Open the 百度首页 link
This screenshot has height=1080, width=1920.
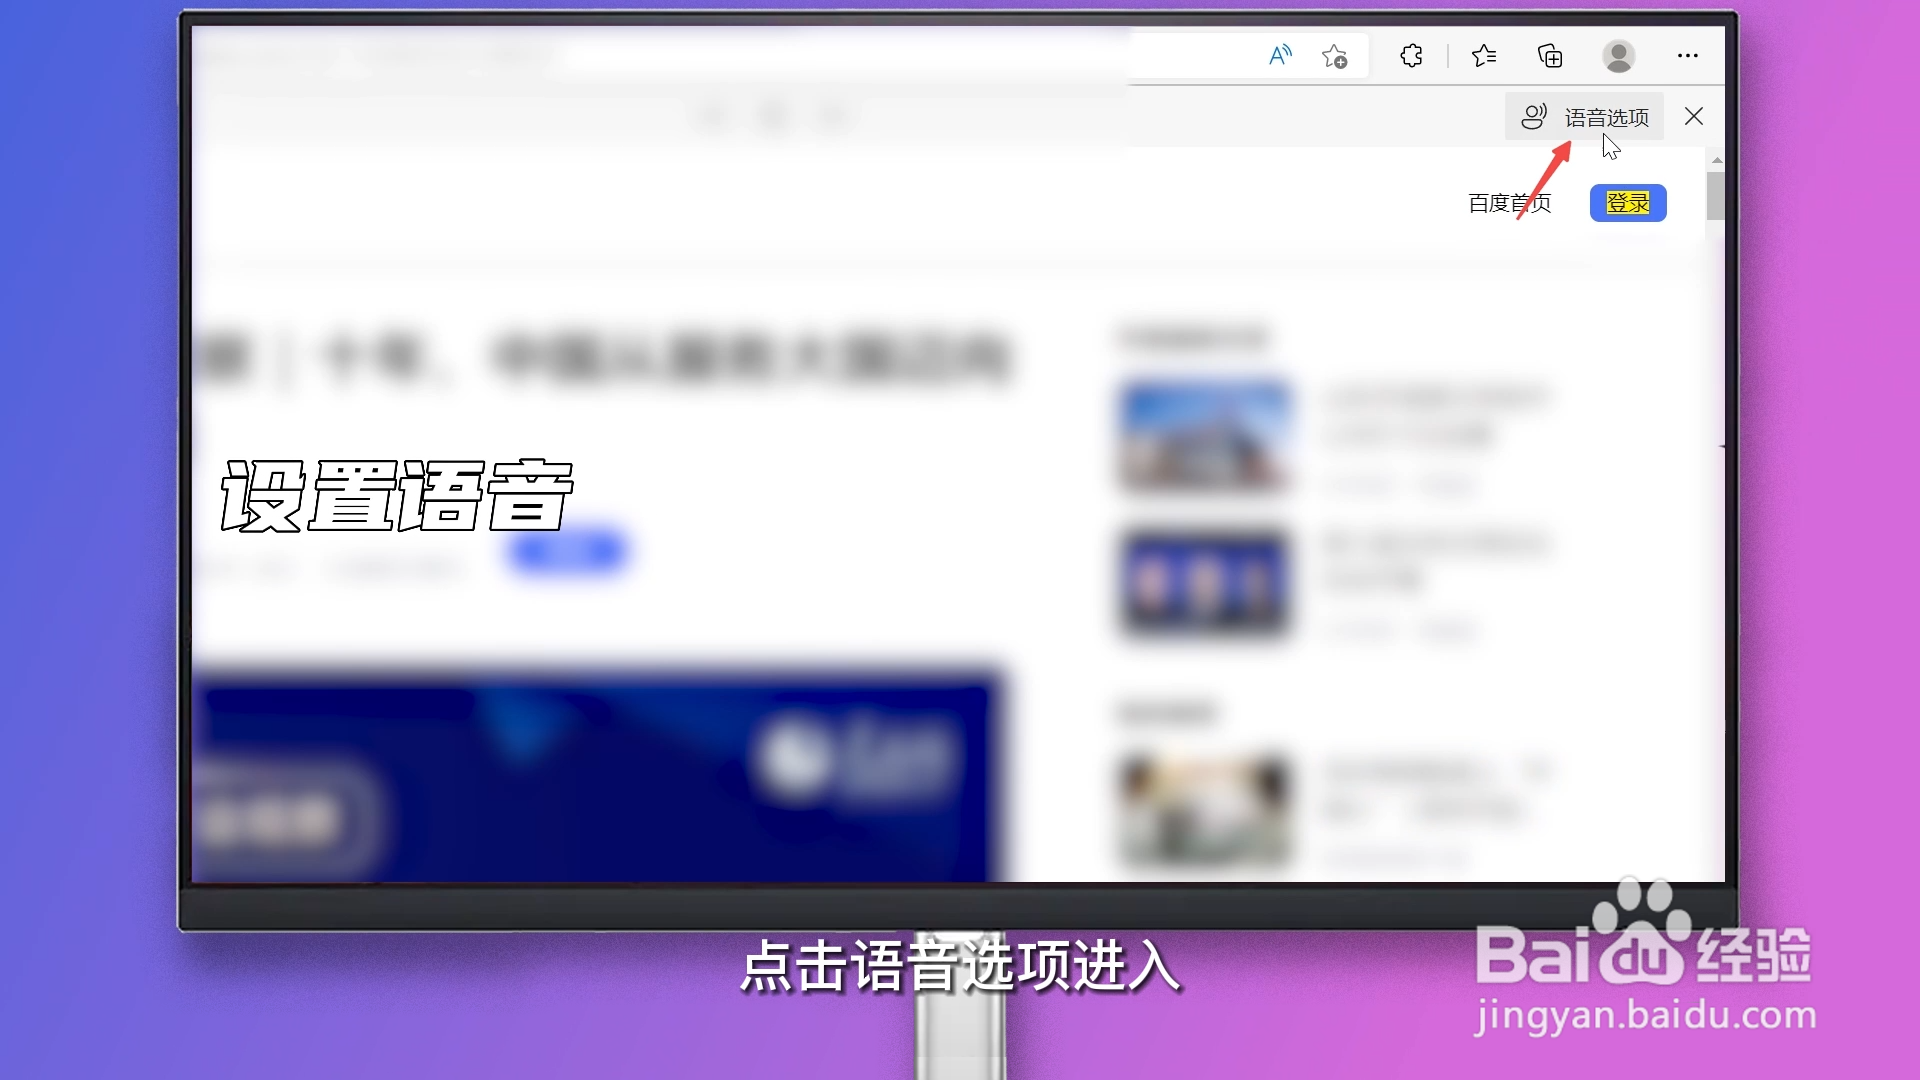click(1508, 203)
